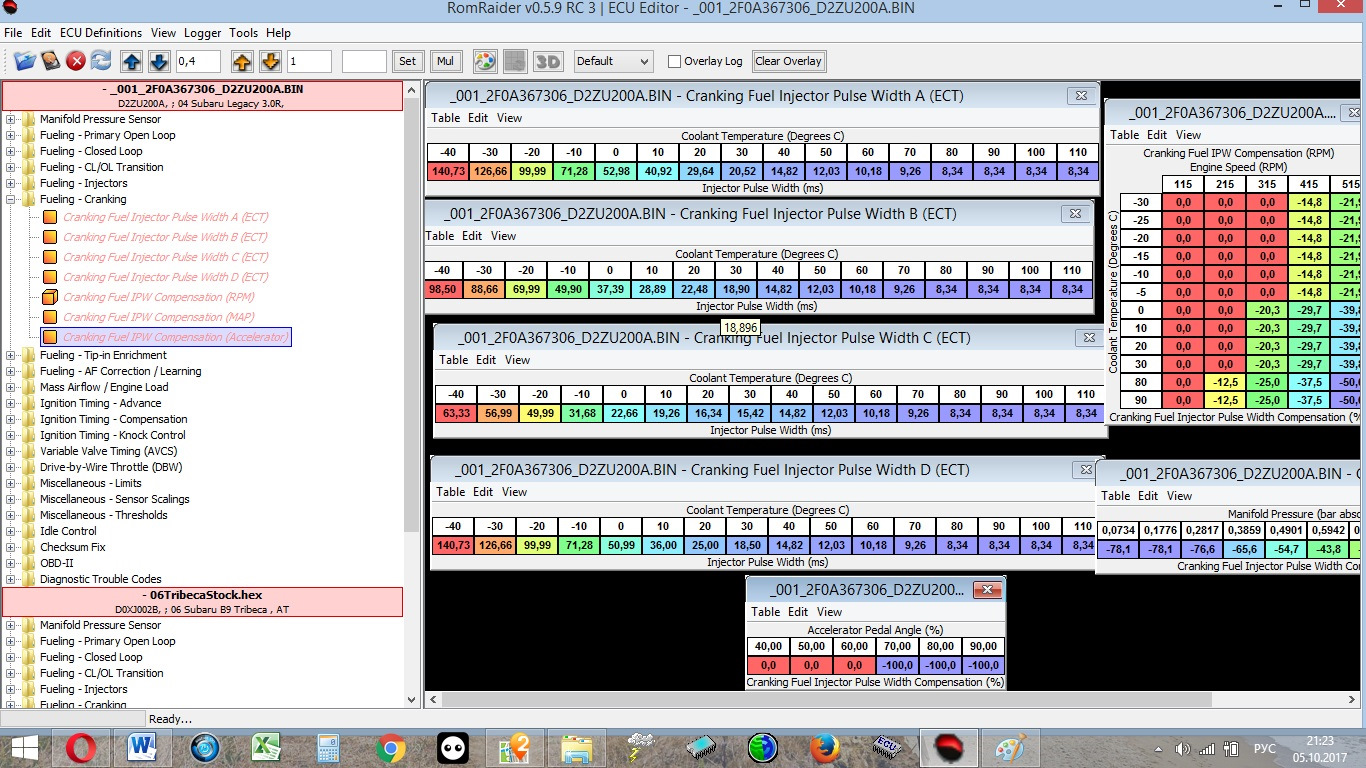Open the File menu
The height and width of the screenshot is (768, 1366).
point(13,33)
